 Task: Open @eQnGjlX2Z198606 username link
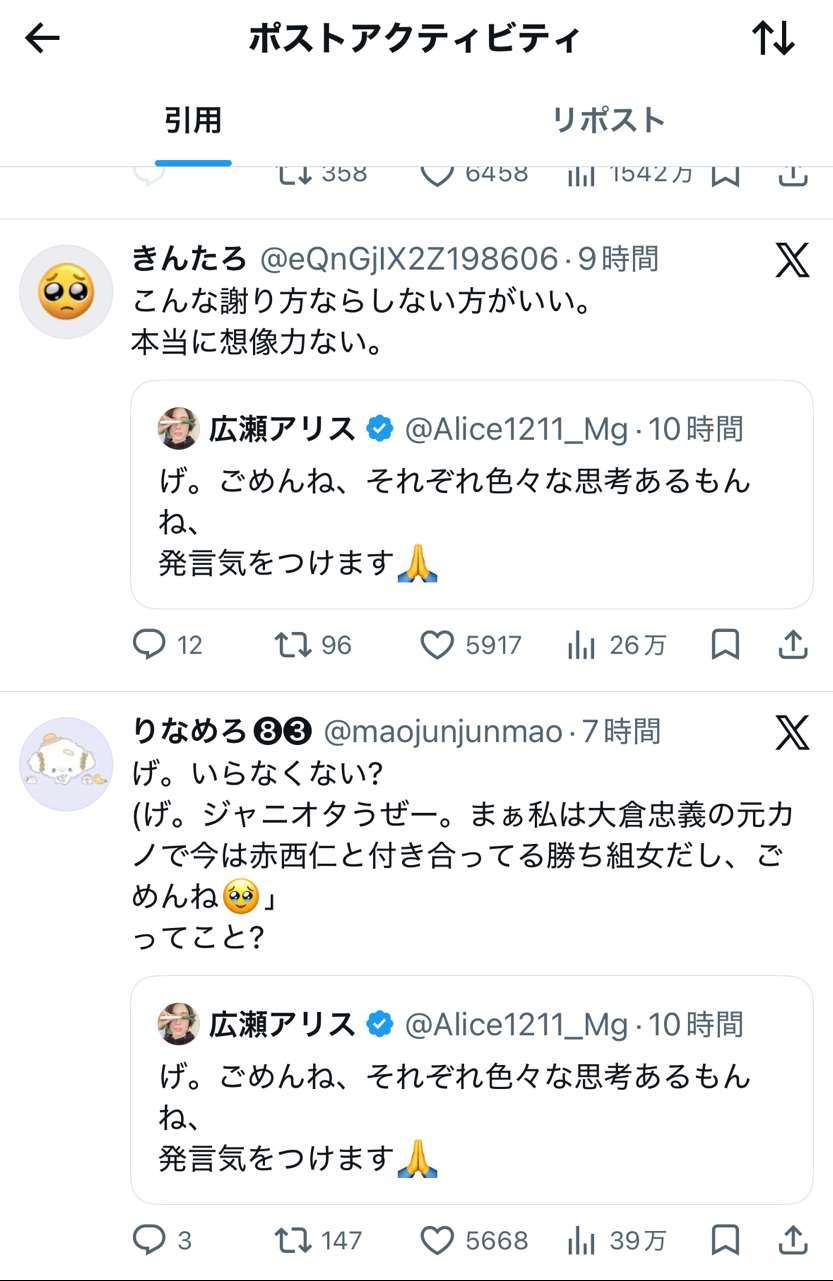[x=409, y=260]
